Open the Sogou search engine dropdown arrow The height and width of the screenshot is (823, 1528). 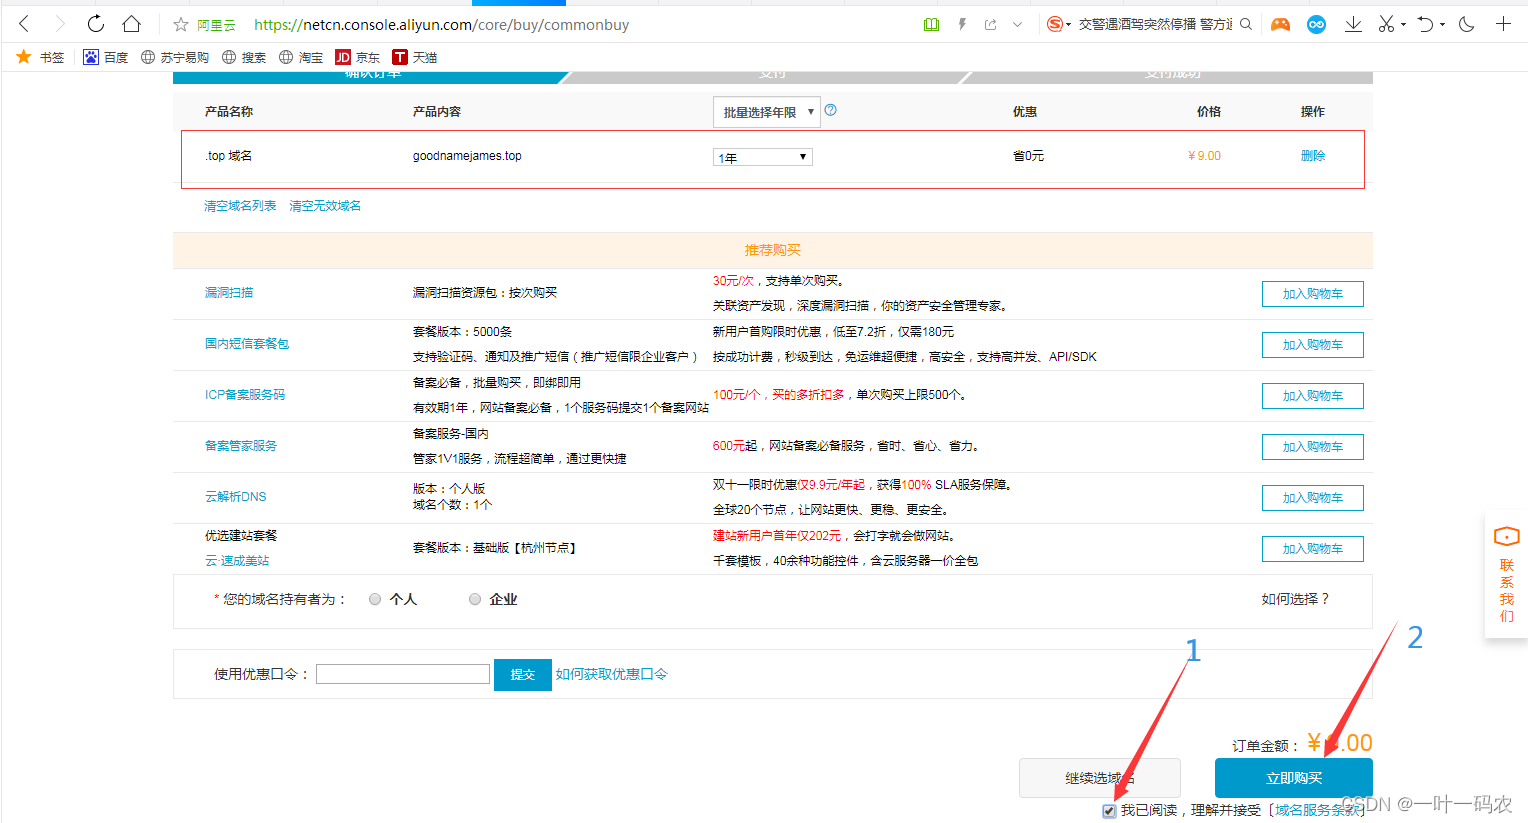tap(1069, 24)
